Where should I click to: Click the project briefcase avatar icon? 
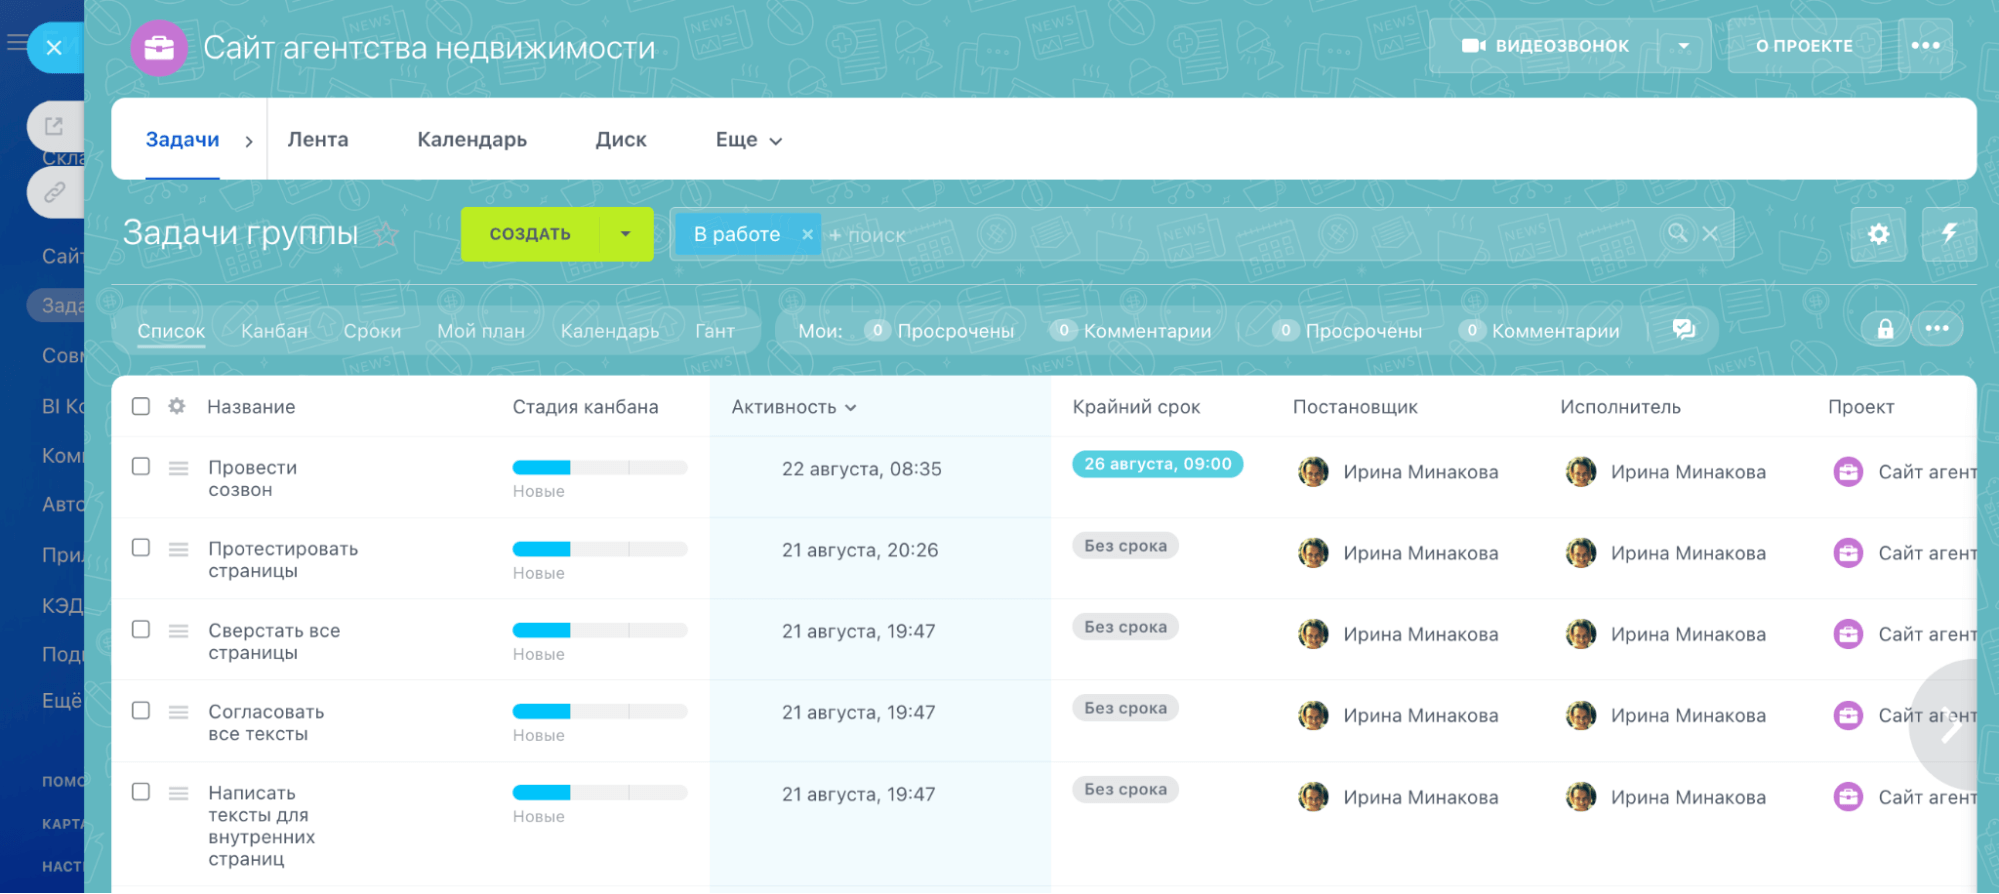click(159, 47)
